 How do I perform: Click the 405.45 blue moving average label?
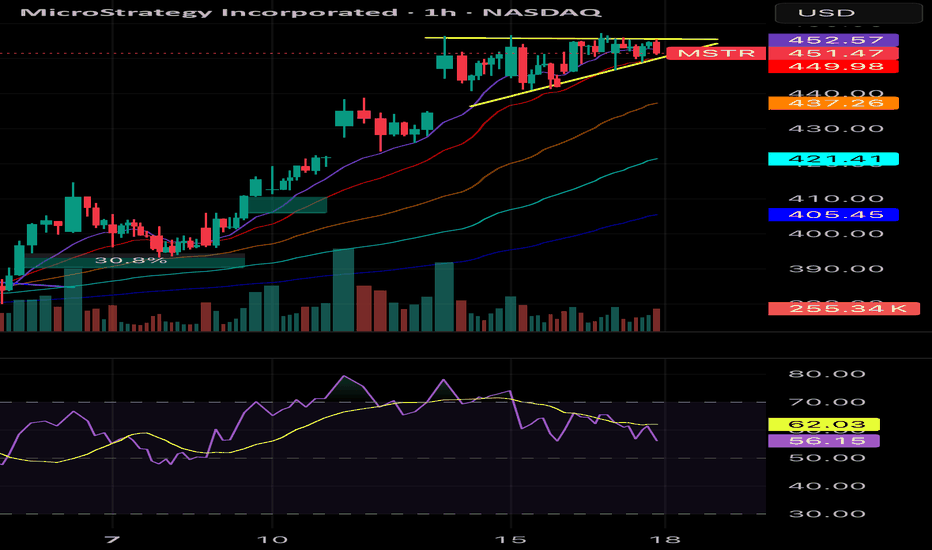tap(833, 214)
